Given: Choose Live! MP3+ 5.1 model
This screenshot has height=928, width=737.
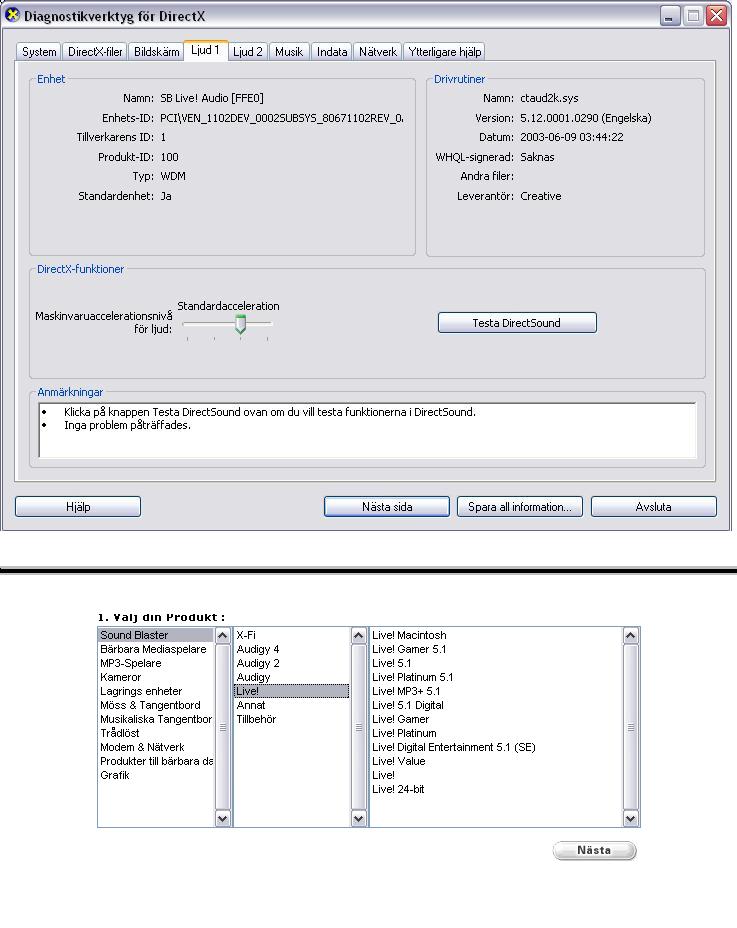Looking at the screenshot, I should [496, 691].
